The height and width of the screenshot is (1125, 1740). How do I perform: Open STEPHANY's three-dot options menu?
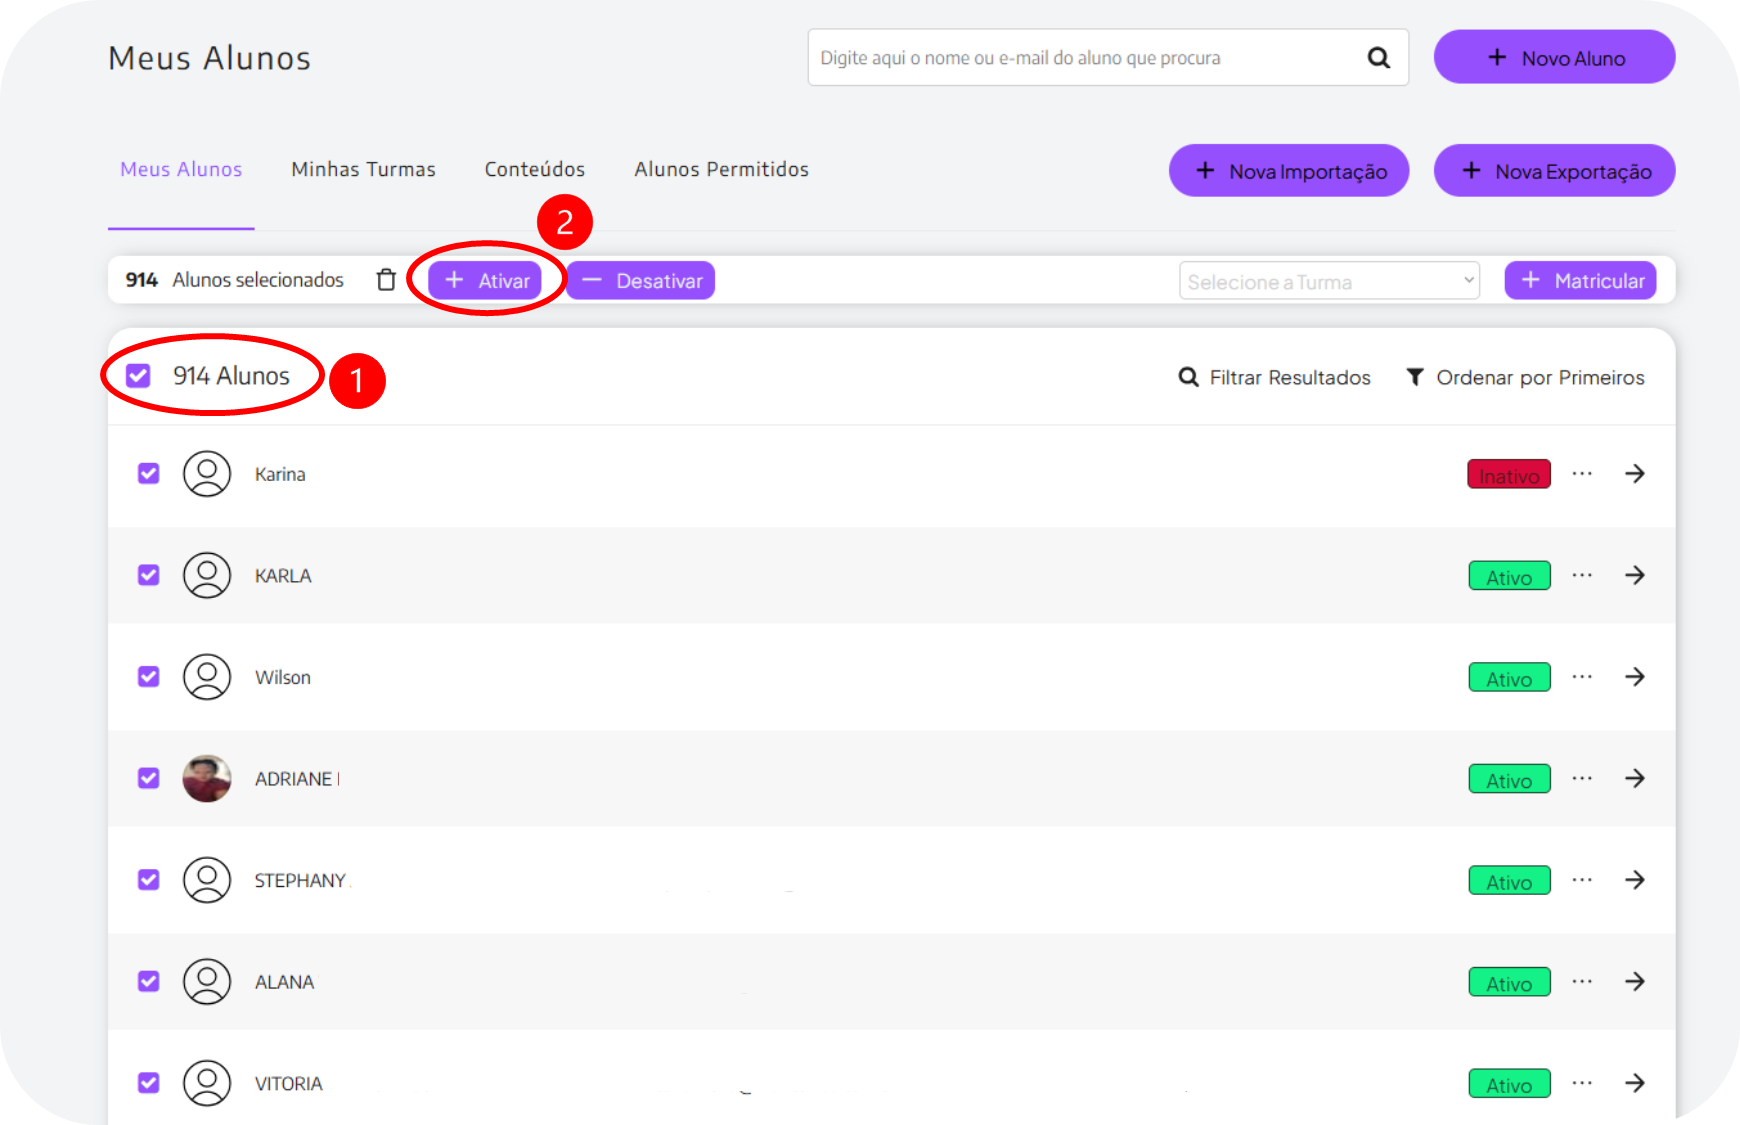click(1581, 880)
